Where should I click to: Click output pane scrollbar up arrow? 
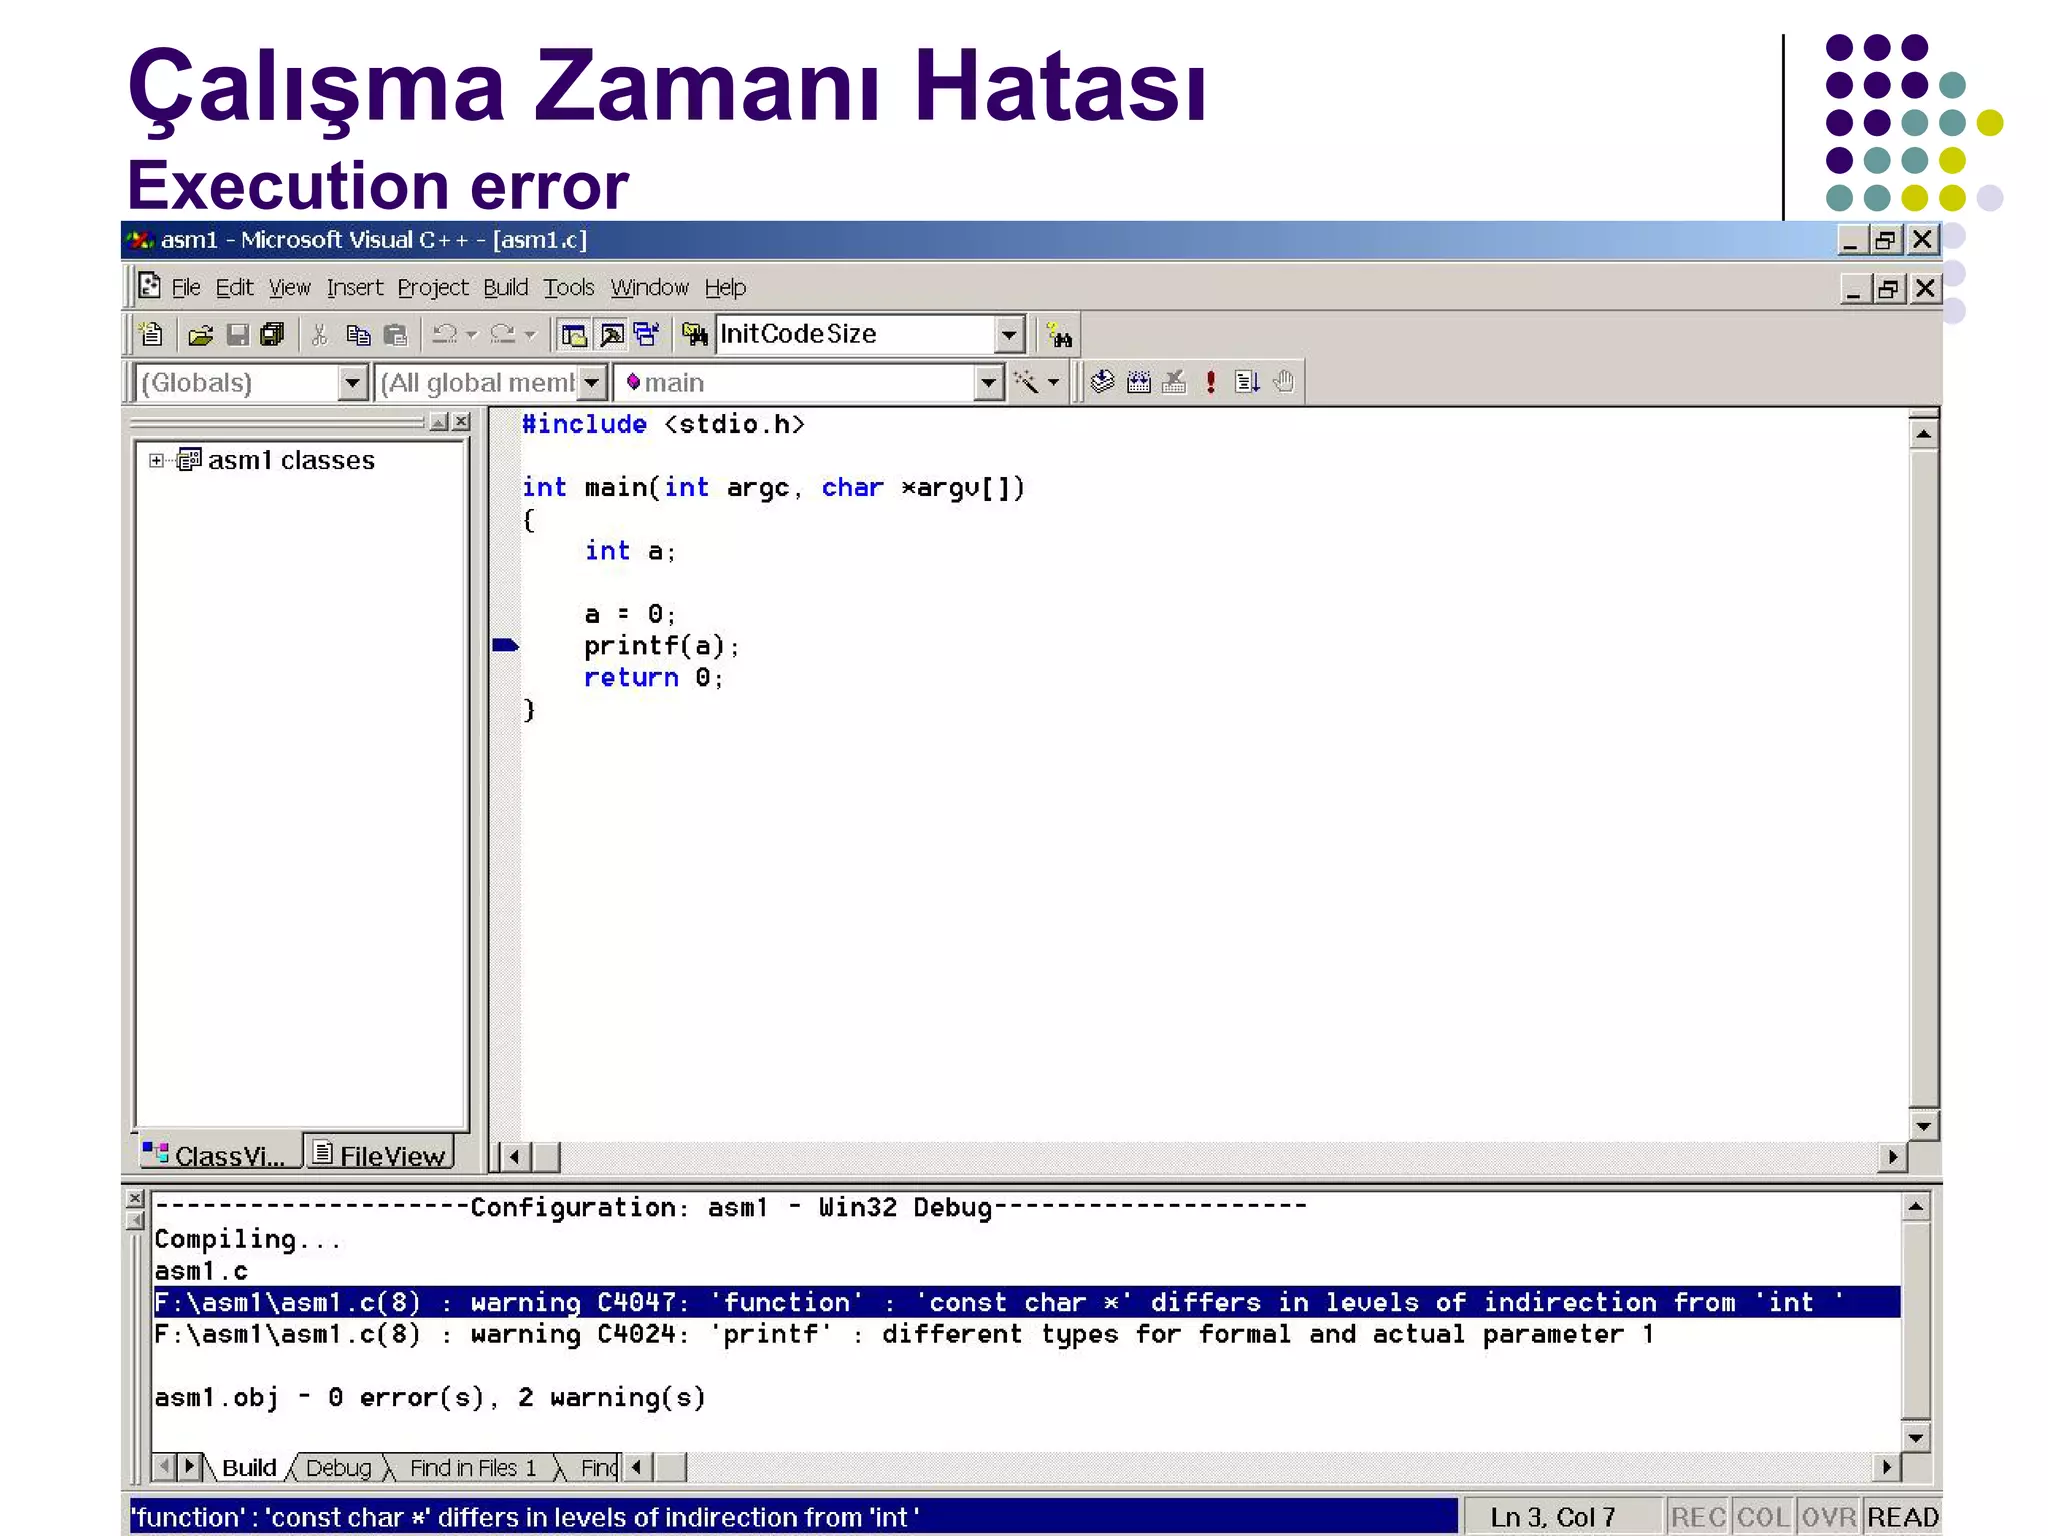pos(1915,1206)
